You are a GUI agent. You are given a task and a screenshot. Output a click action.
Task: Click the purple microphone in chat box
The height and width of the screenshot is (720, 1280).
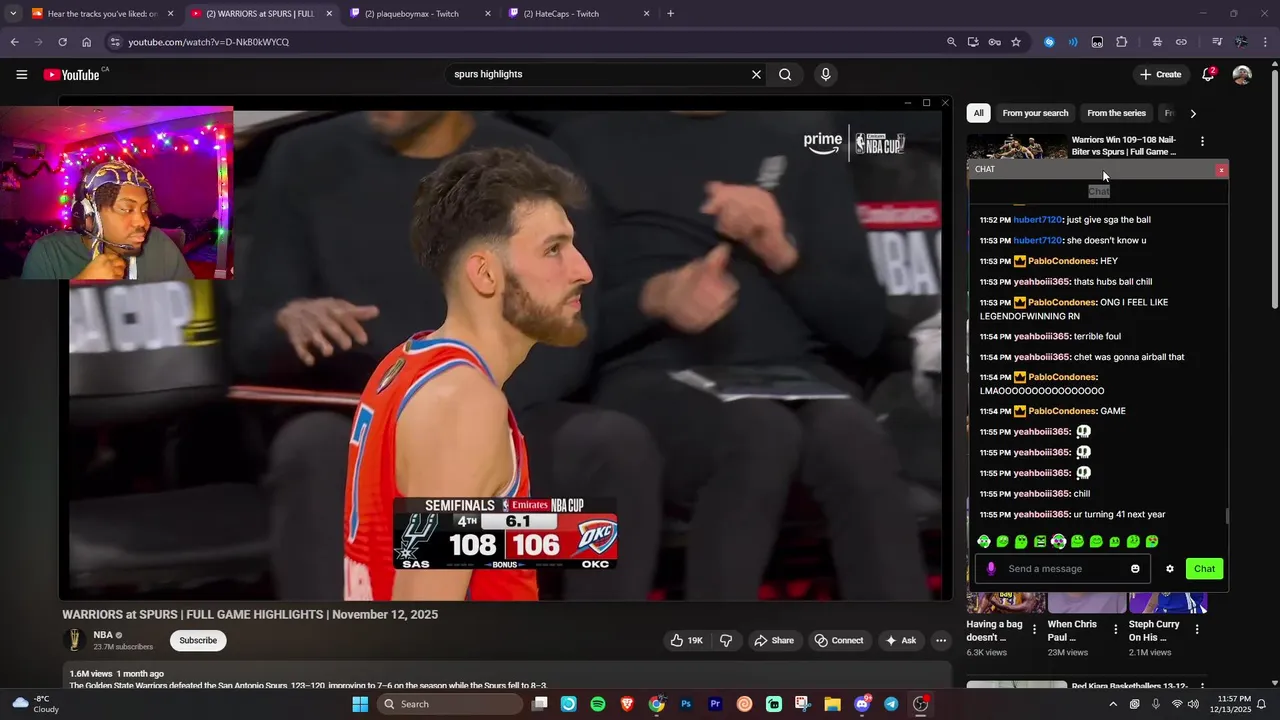coord(990,569)
